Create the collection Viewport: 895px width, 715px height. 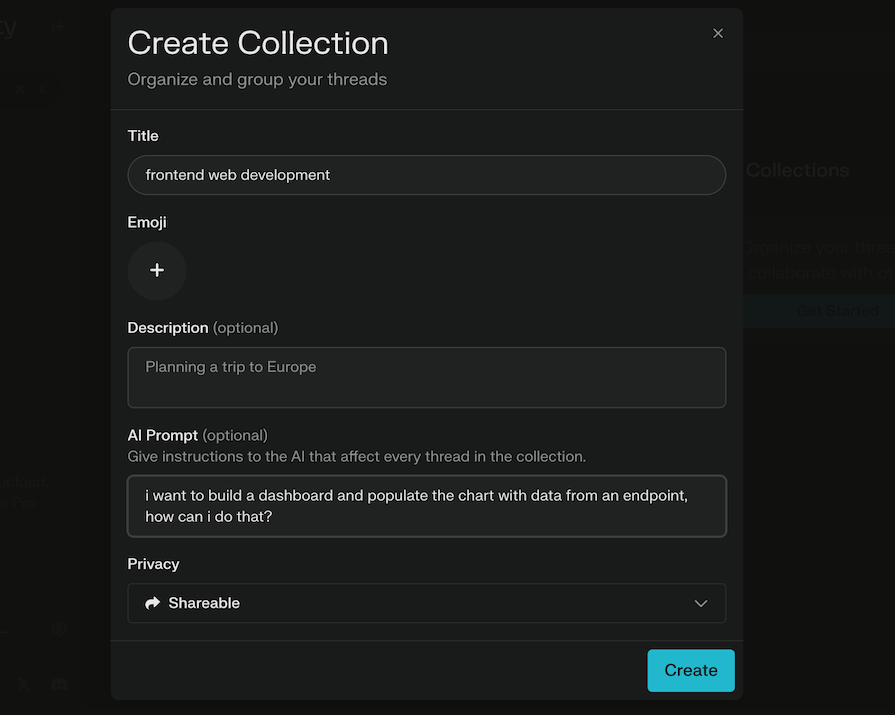pyautogui.click(x=690, y=670)
